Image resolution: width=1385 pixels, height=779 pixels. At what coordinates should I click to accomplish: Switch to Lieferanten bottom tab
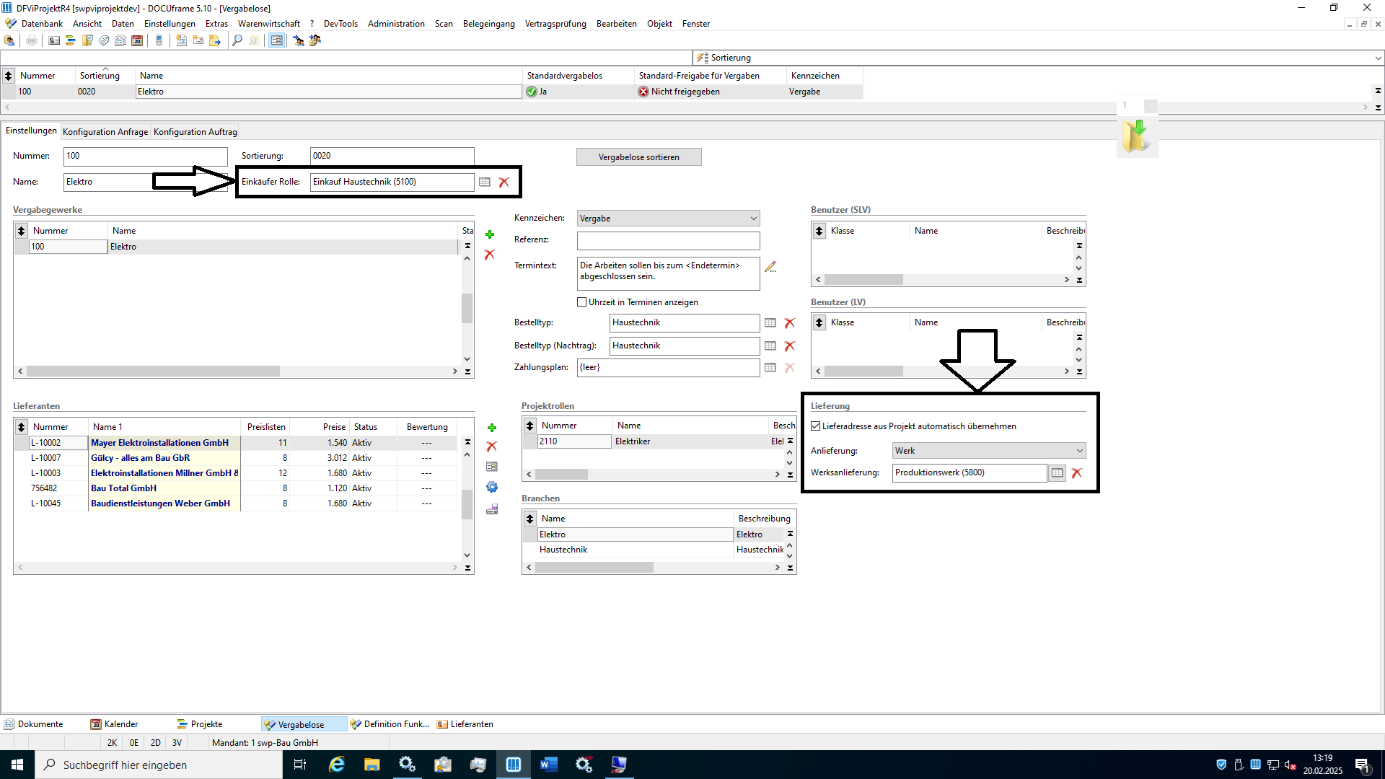click(x=465, y=724)
